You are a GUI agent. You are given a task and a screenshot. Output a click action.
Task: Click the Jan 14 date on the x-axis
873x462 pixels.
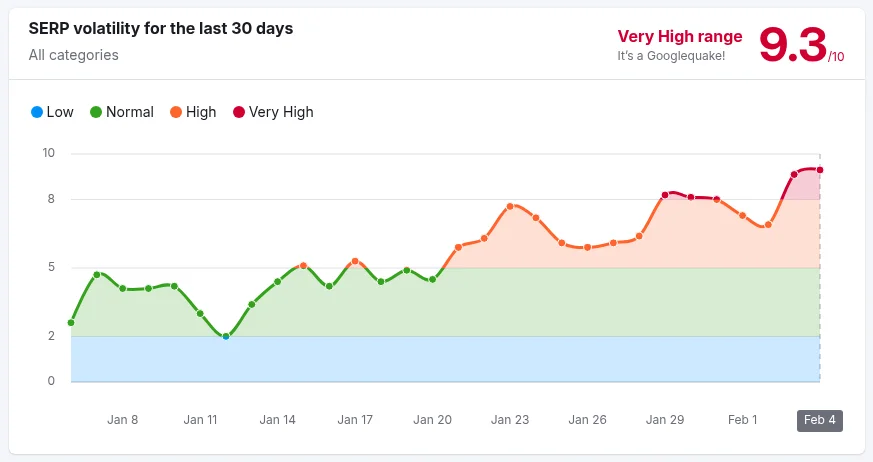[x=277, y=420]
